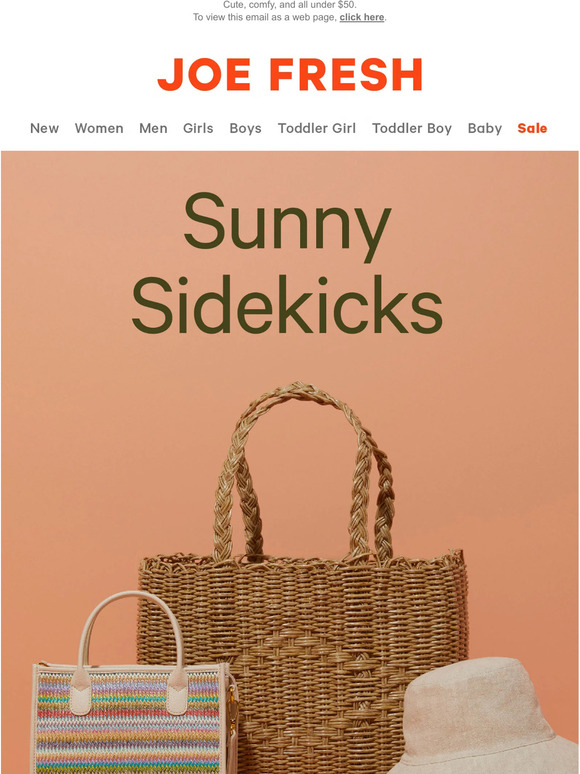Open the 'click here' web page link
Viewport: 580px width, 774px height.
[x=362, y=17]
